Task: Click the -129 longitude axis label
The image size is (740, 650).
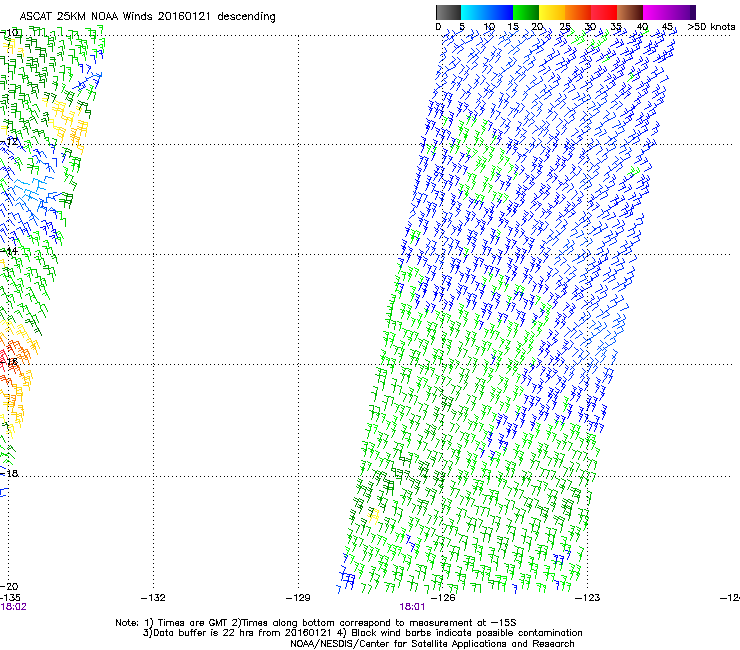Action: click(x=298, y=598)
